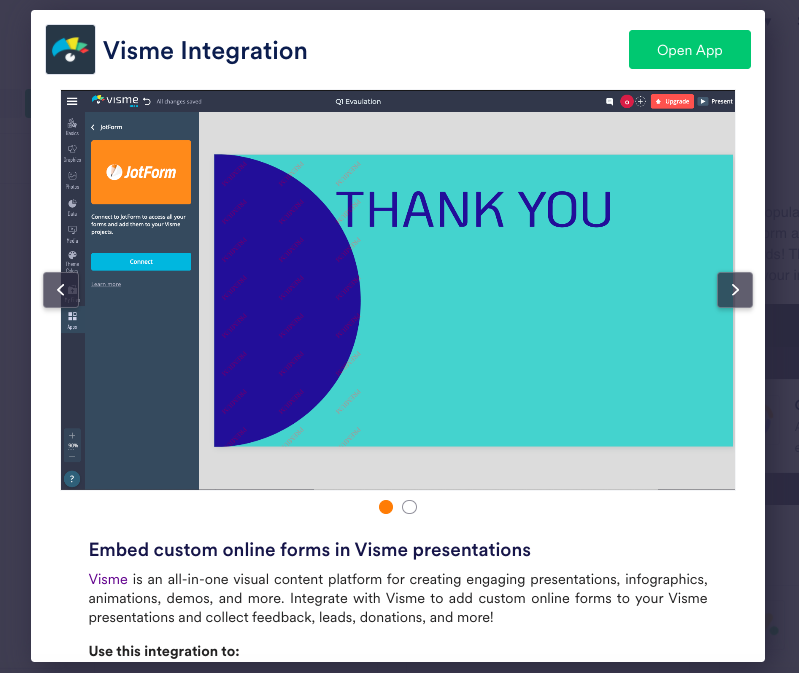Click the red Upgrade button
This screenshot has height=673, width=799.
(672, 101)
